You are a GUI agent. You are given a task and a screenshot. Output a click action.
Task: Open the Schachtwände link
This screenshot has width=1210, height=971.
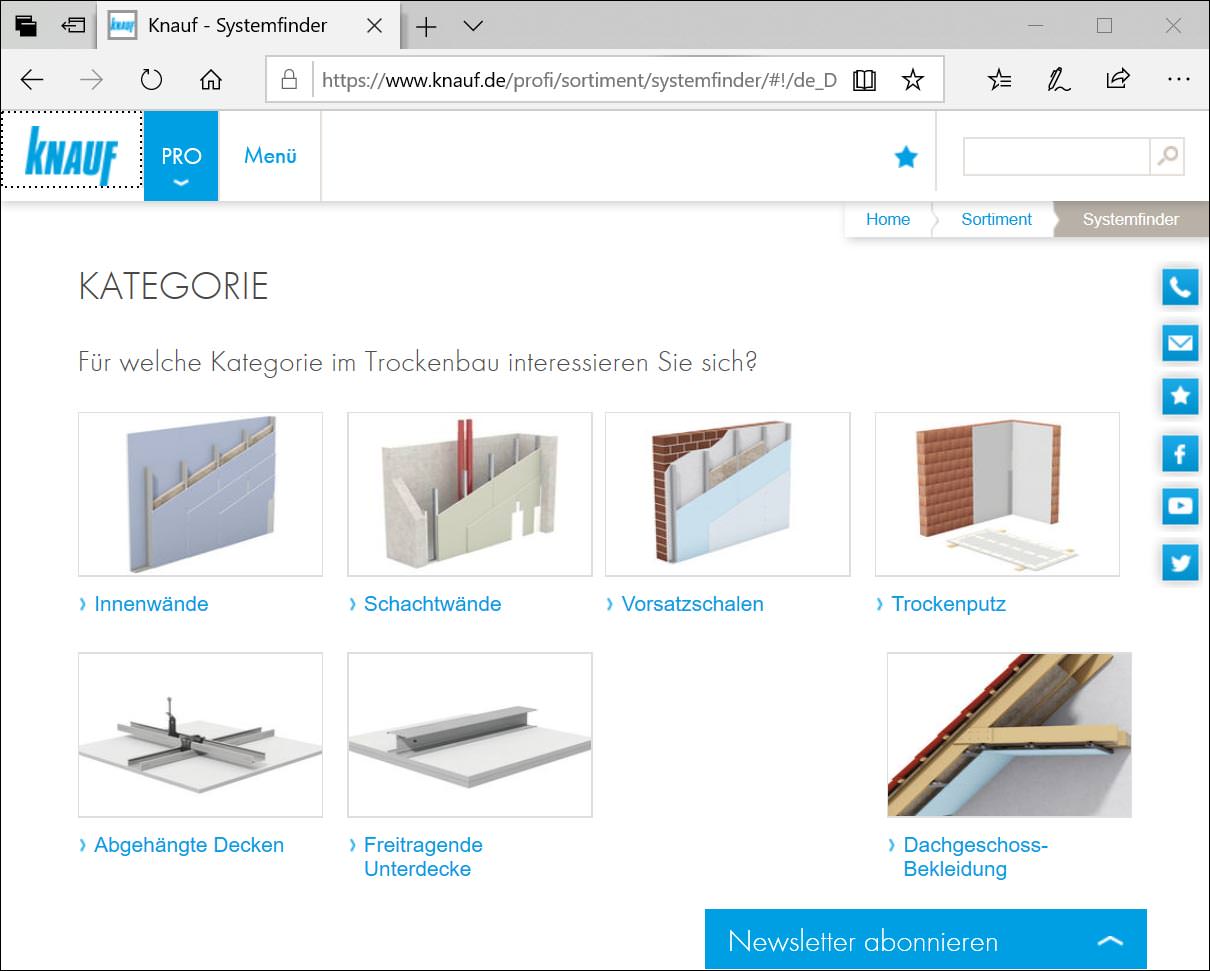click(x=432, y=604)
